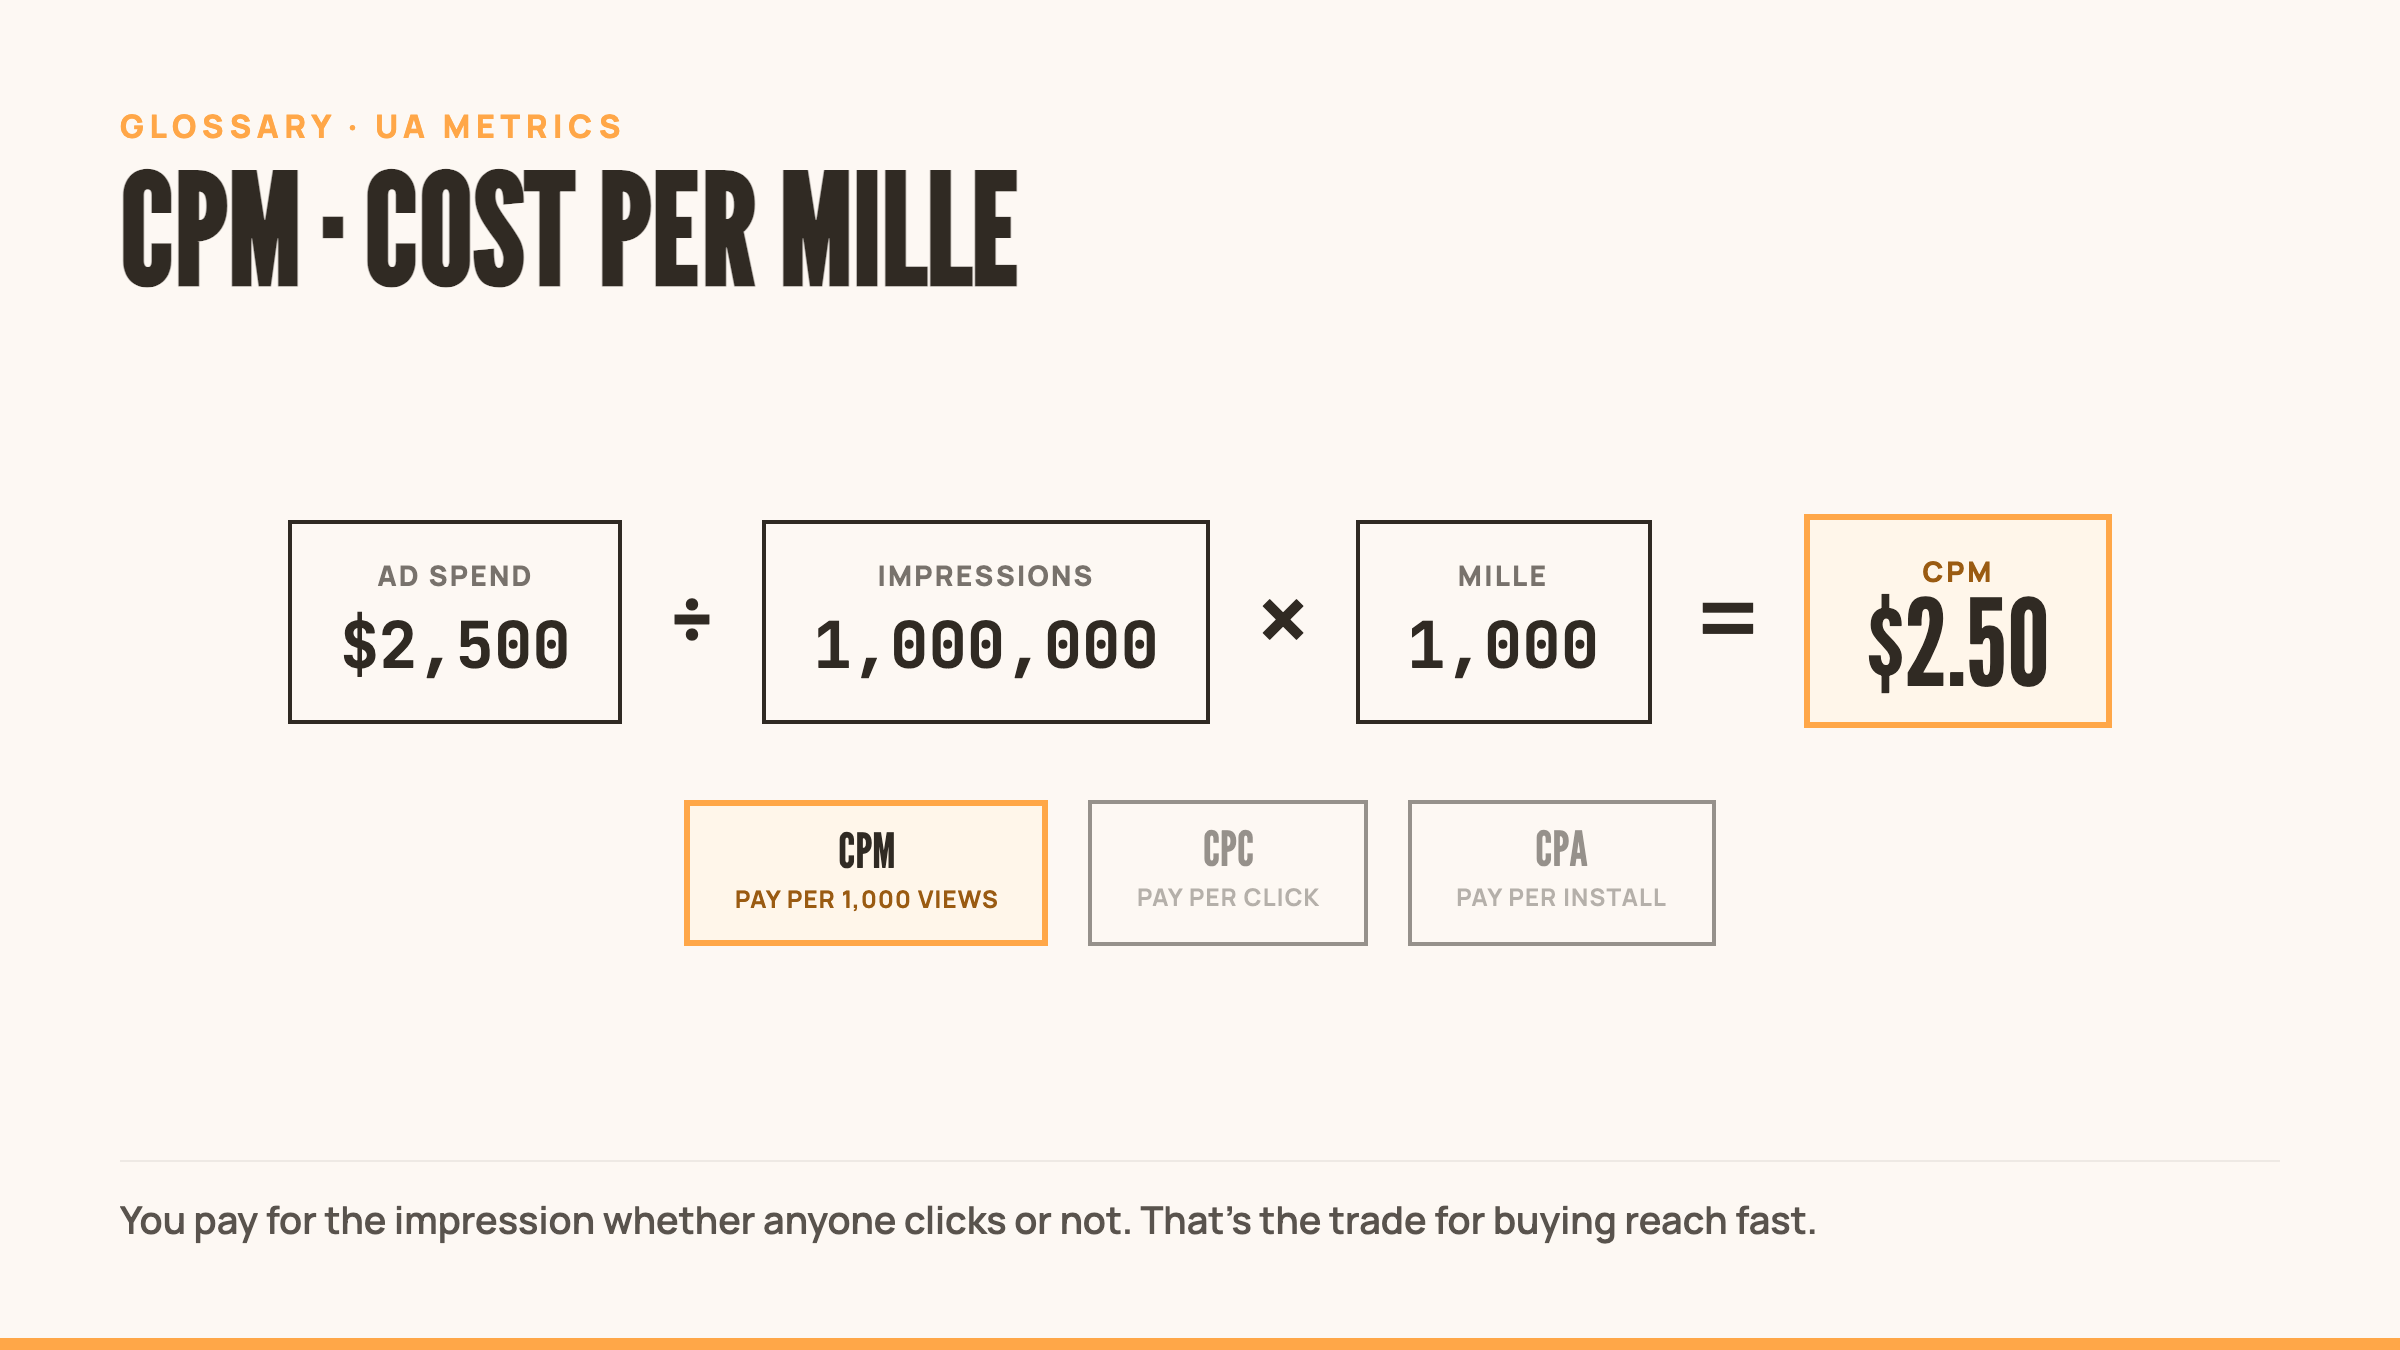Select the Mille 1,000 box
The height and width of the screenshot is (1350, 2400).
[x=1504, y=622]
